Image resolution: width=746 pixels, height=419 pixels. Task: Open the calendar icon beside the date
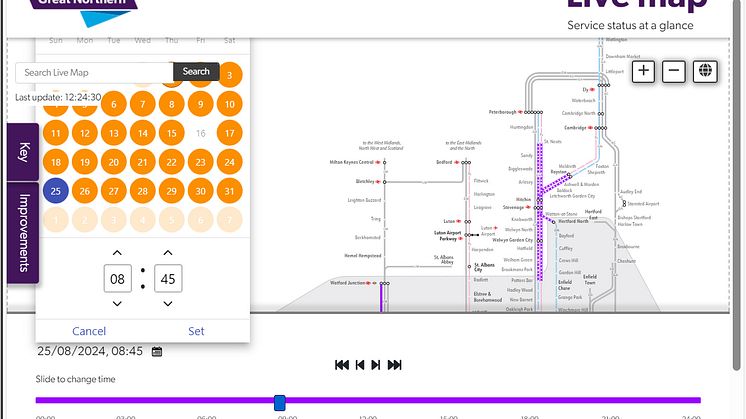157,352
